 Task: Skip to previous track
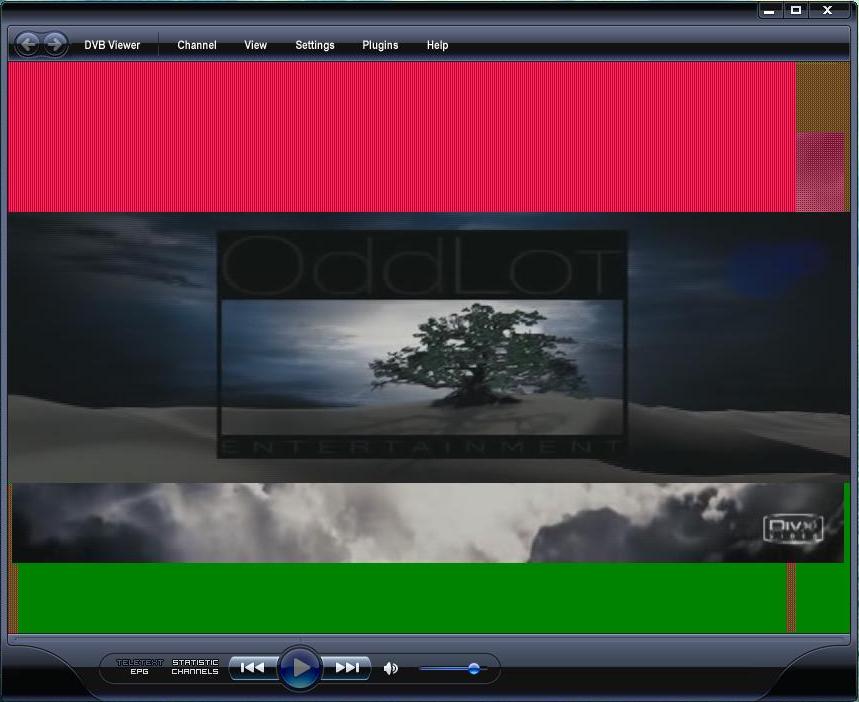click(x=253, y=667)
